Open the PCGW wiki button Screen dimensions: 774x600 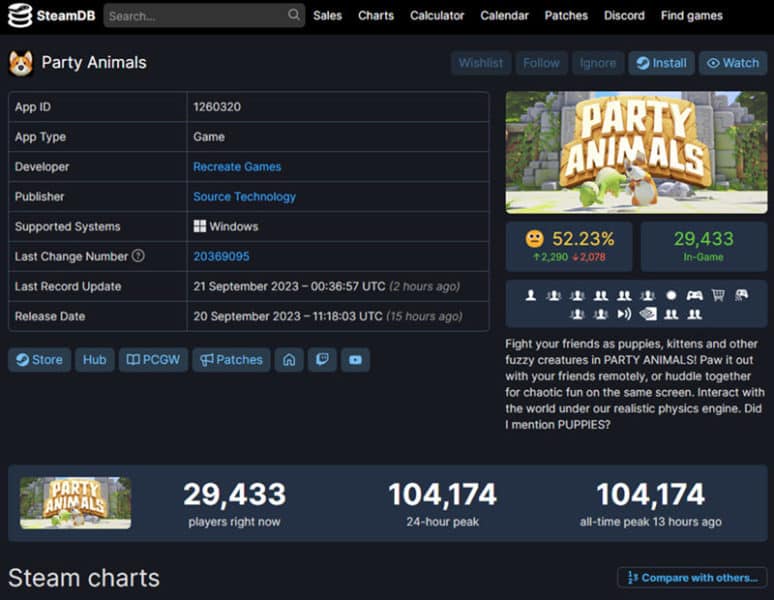point(153,360)
